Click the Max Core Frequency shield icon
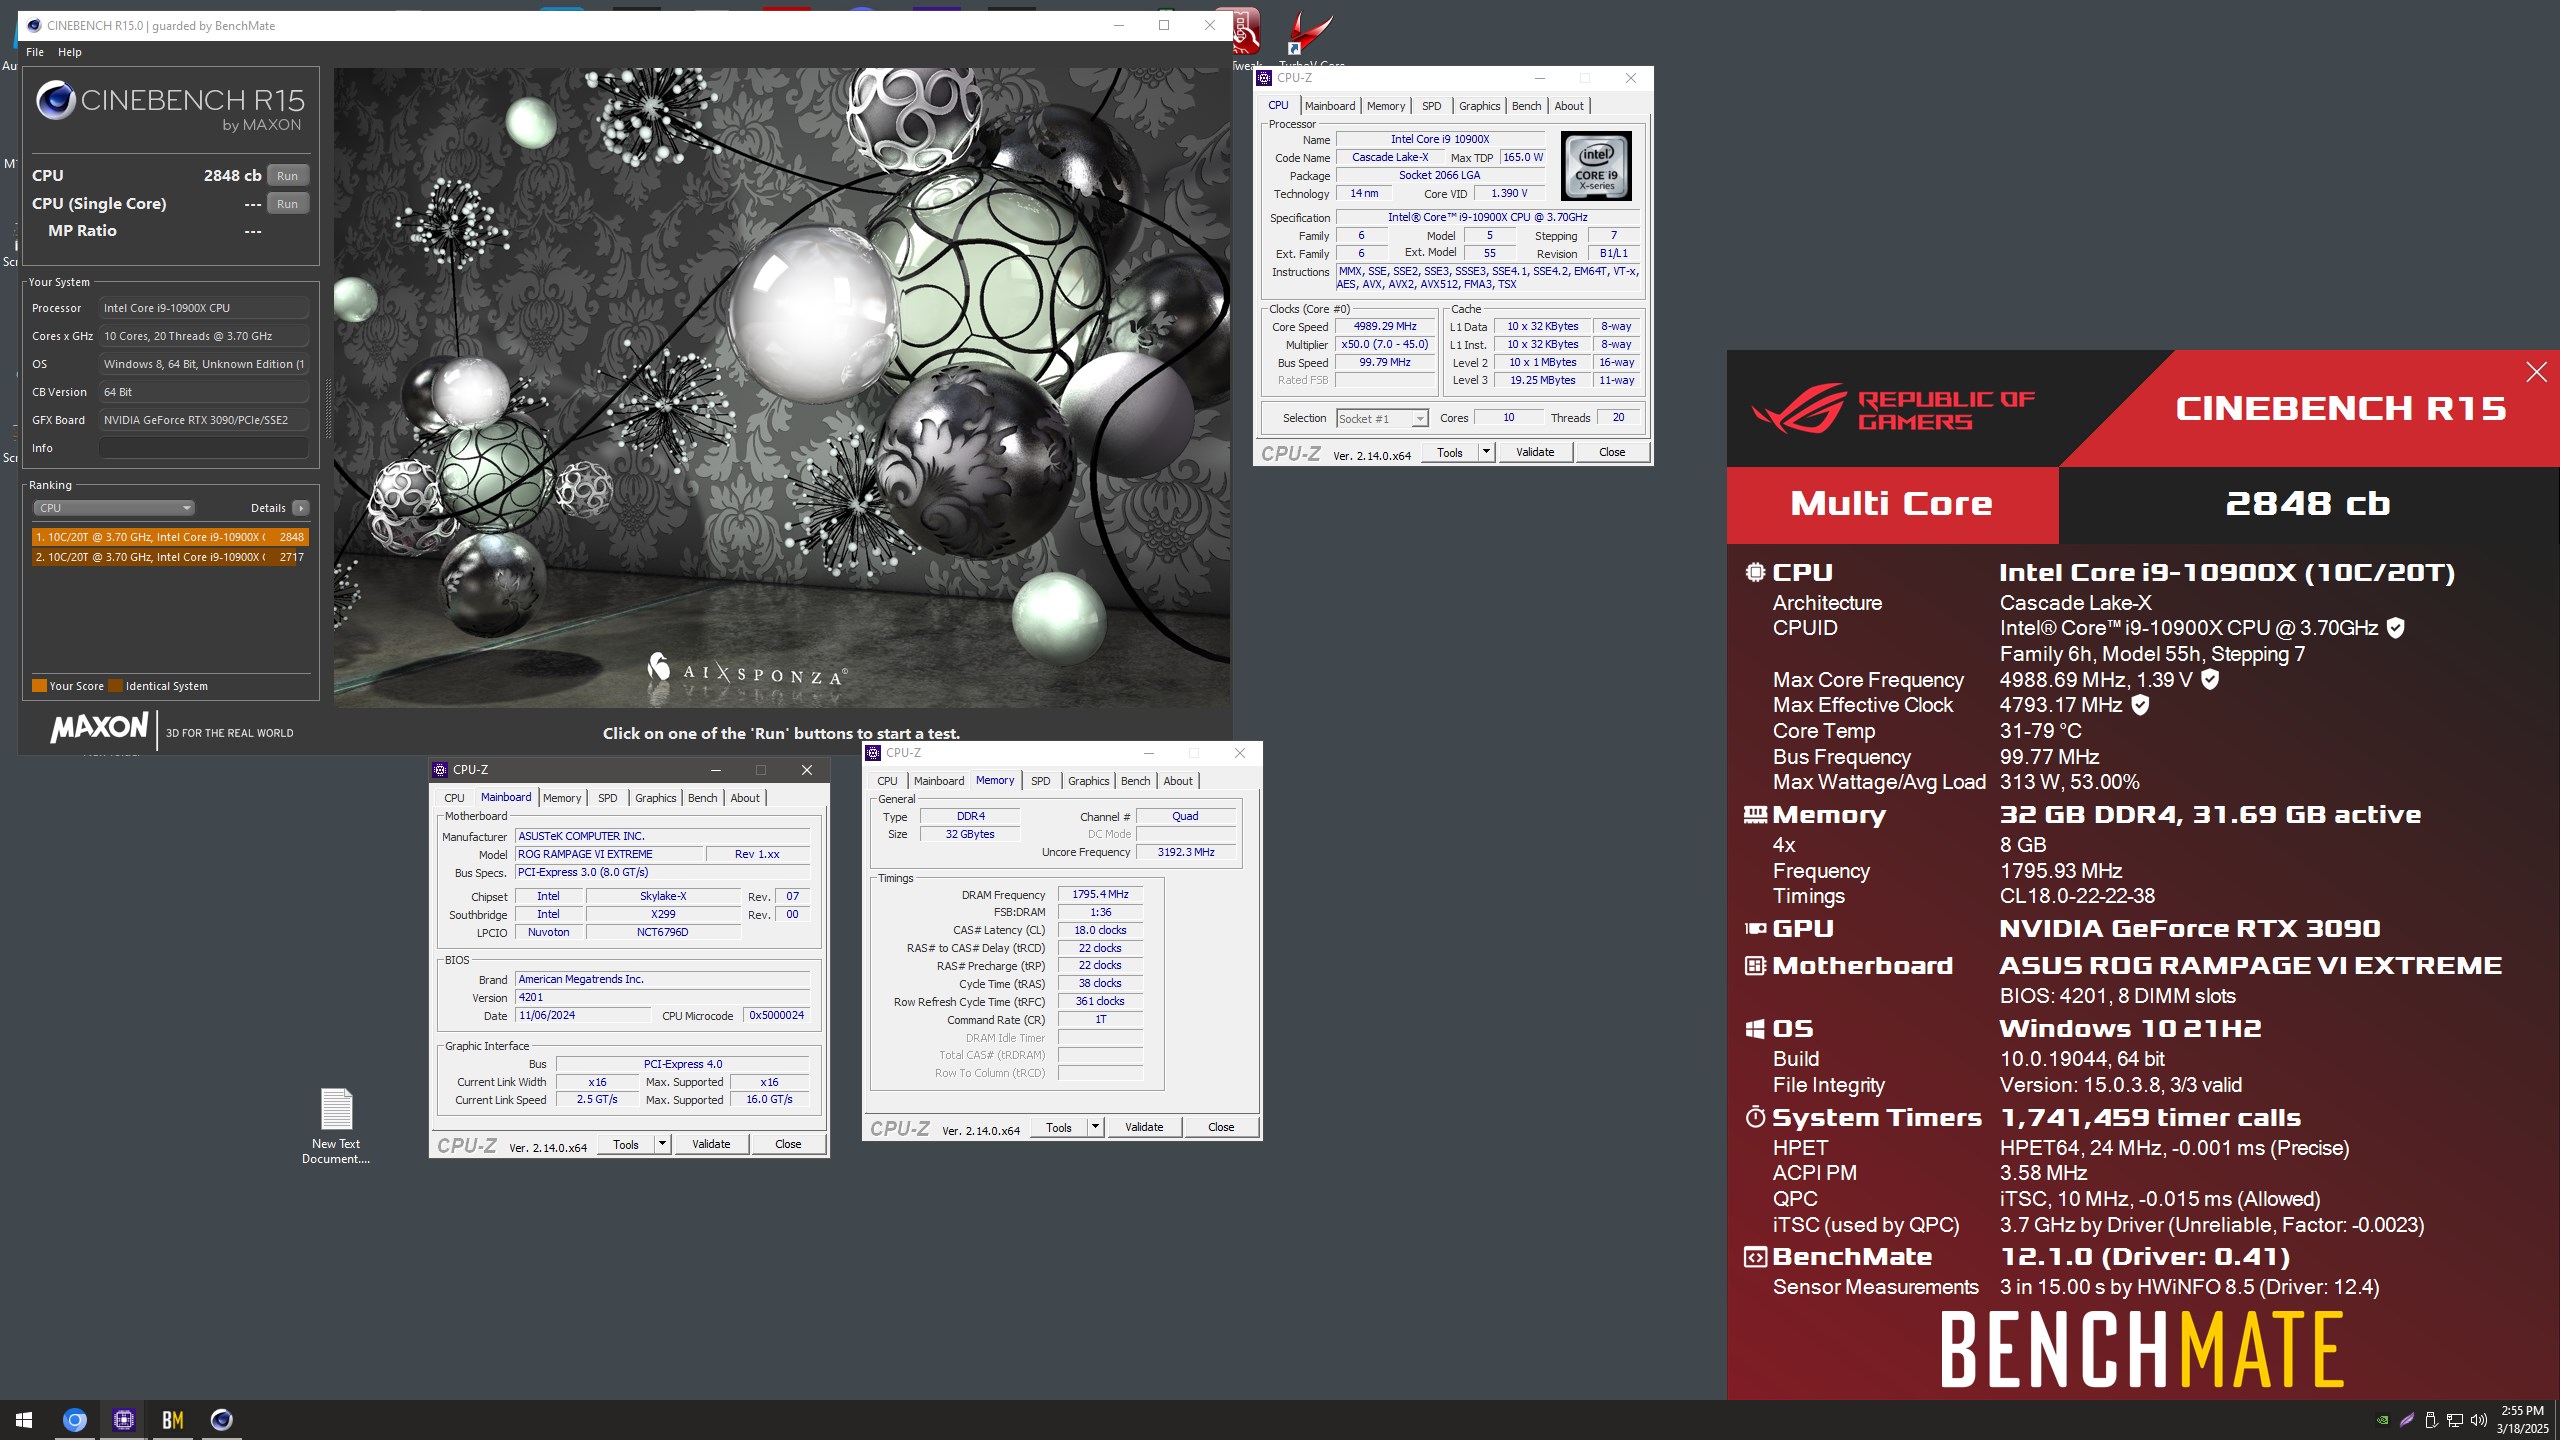 click(x=2210, y=680)
